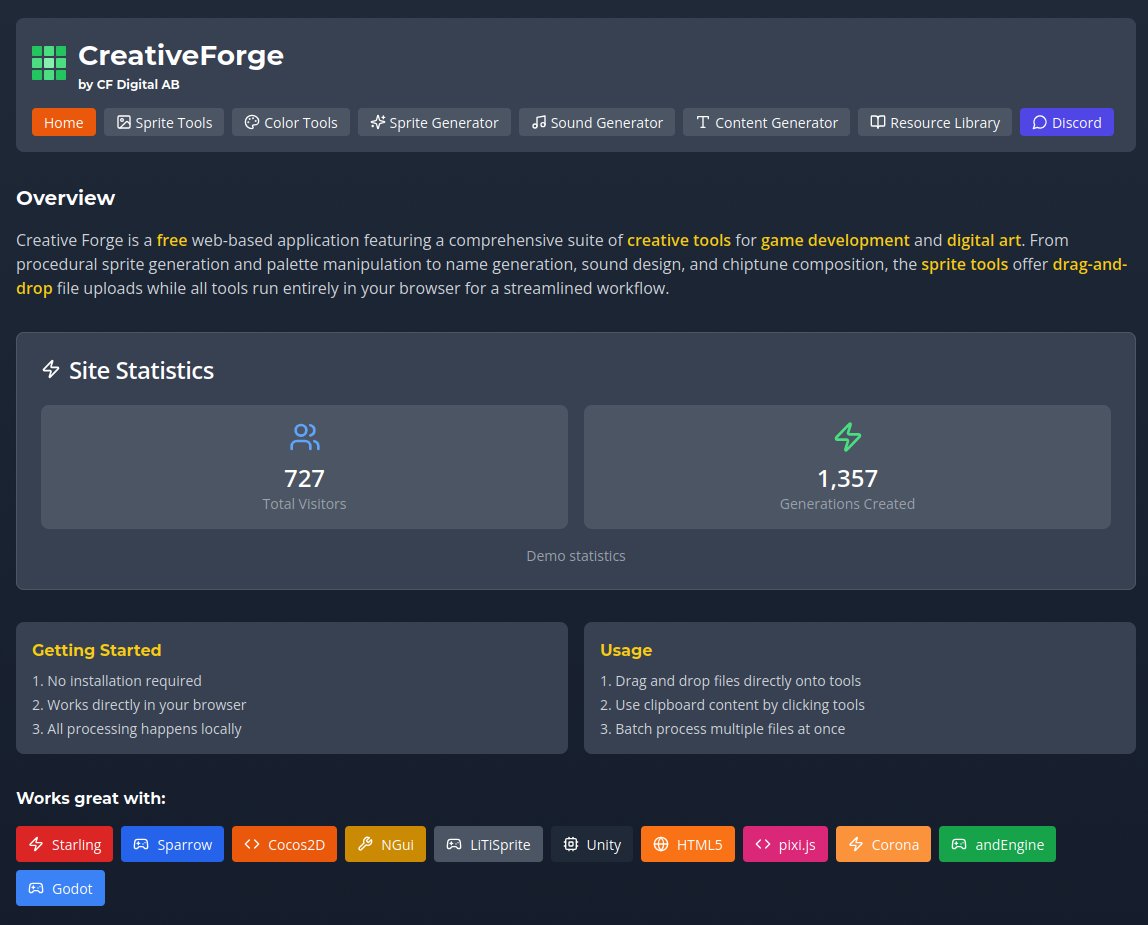Click the sparkle icon on Sprite Generator
The width and height of the screenshot is (1148, 925).
[x=378, y=122]
